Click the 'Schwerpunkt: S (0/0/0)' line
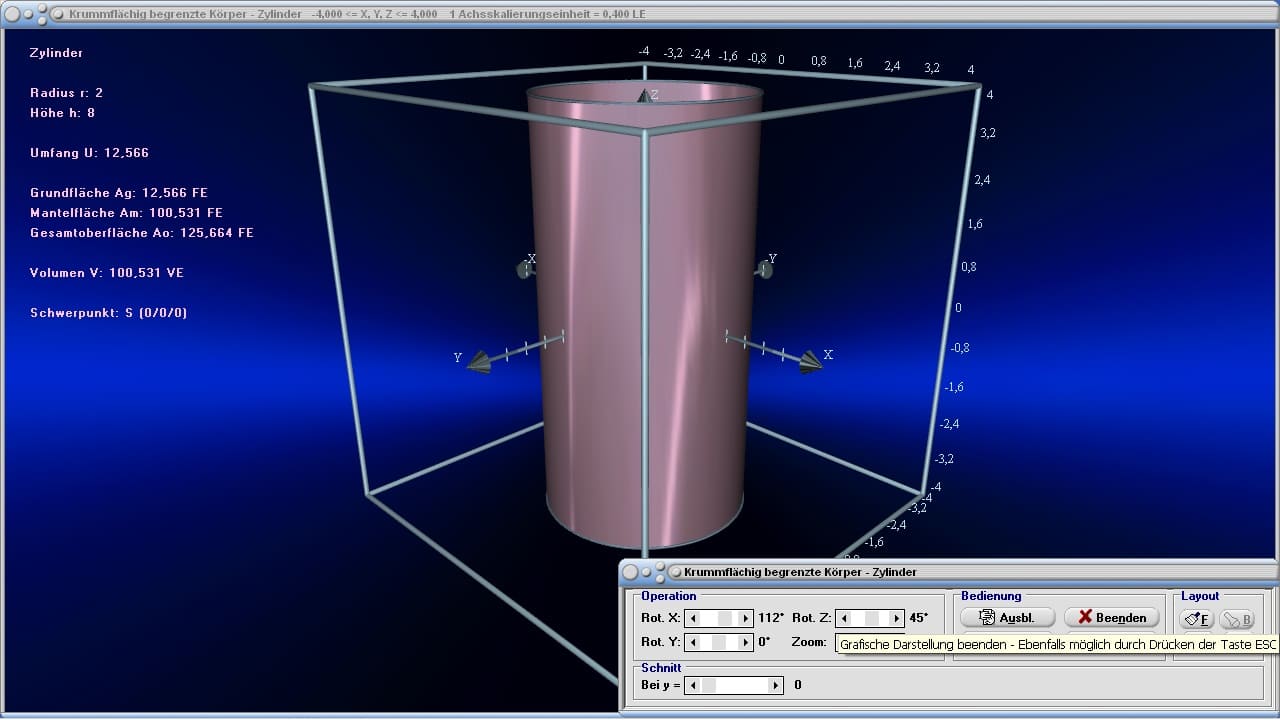Viewport: 1280px width, 720px height. point(109,313)
